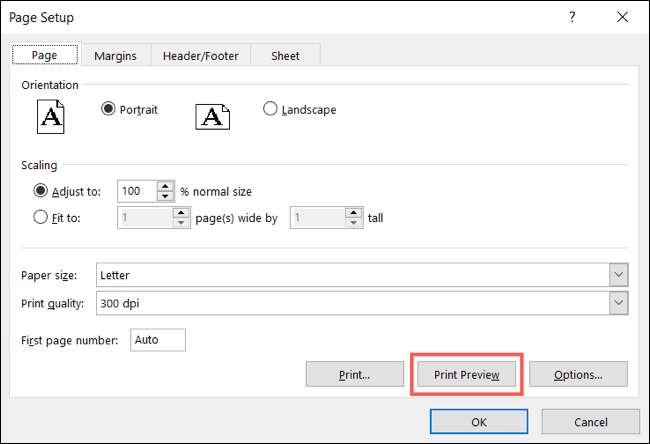Click the landscape orientation page icon
The image size is (650, 444).
point(211,116)
